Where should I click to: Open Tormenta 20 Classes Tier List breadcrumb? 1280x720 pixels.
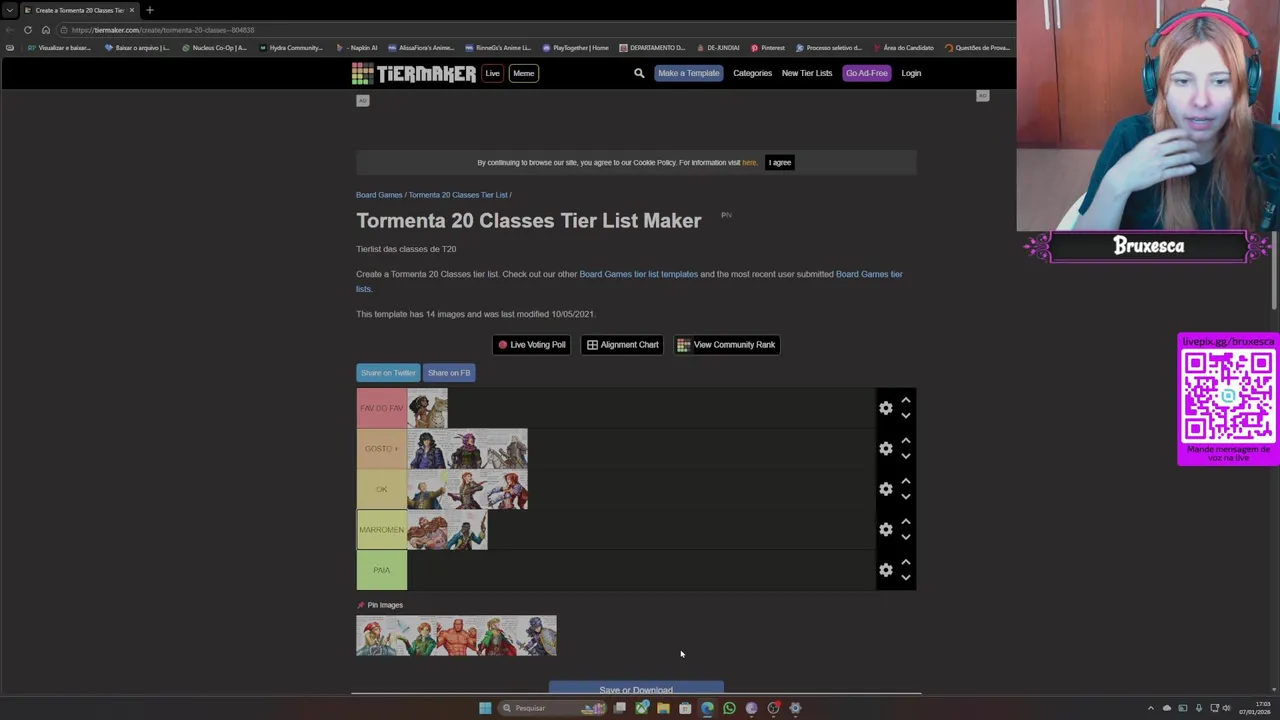pyautogui.click(x=458, y=195)
